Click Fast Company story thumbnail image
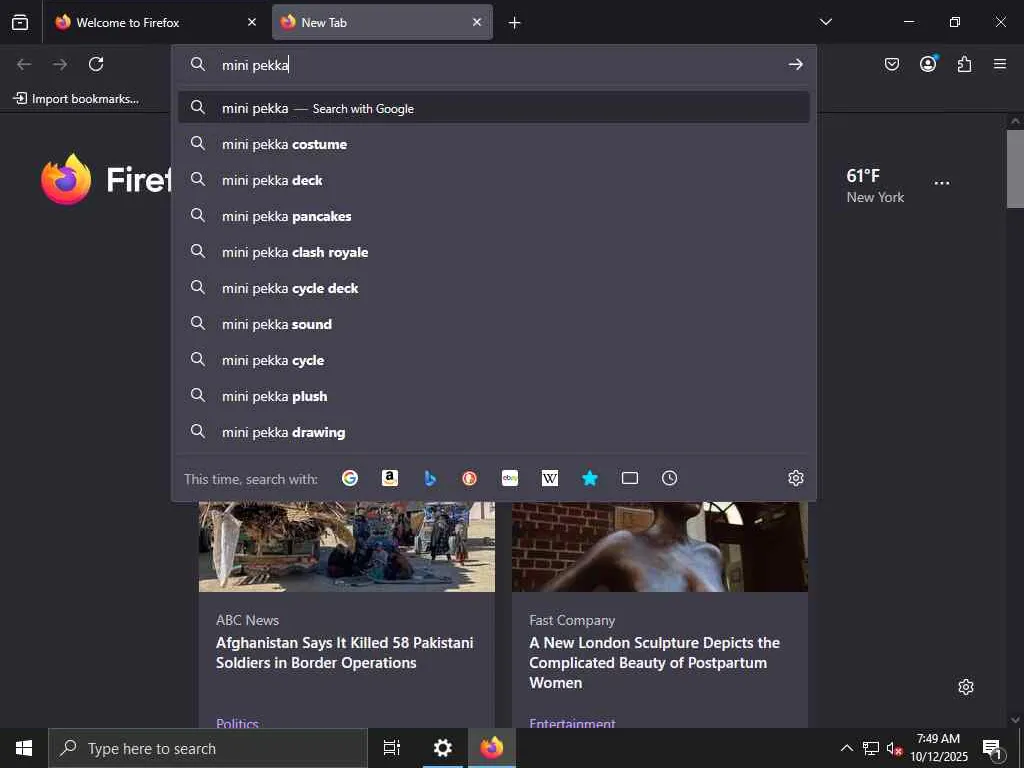This screenshot has height=768, width=1024. (660, 547)
